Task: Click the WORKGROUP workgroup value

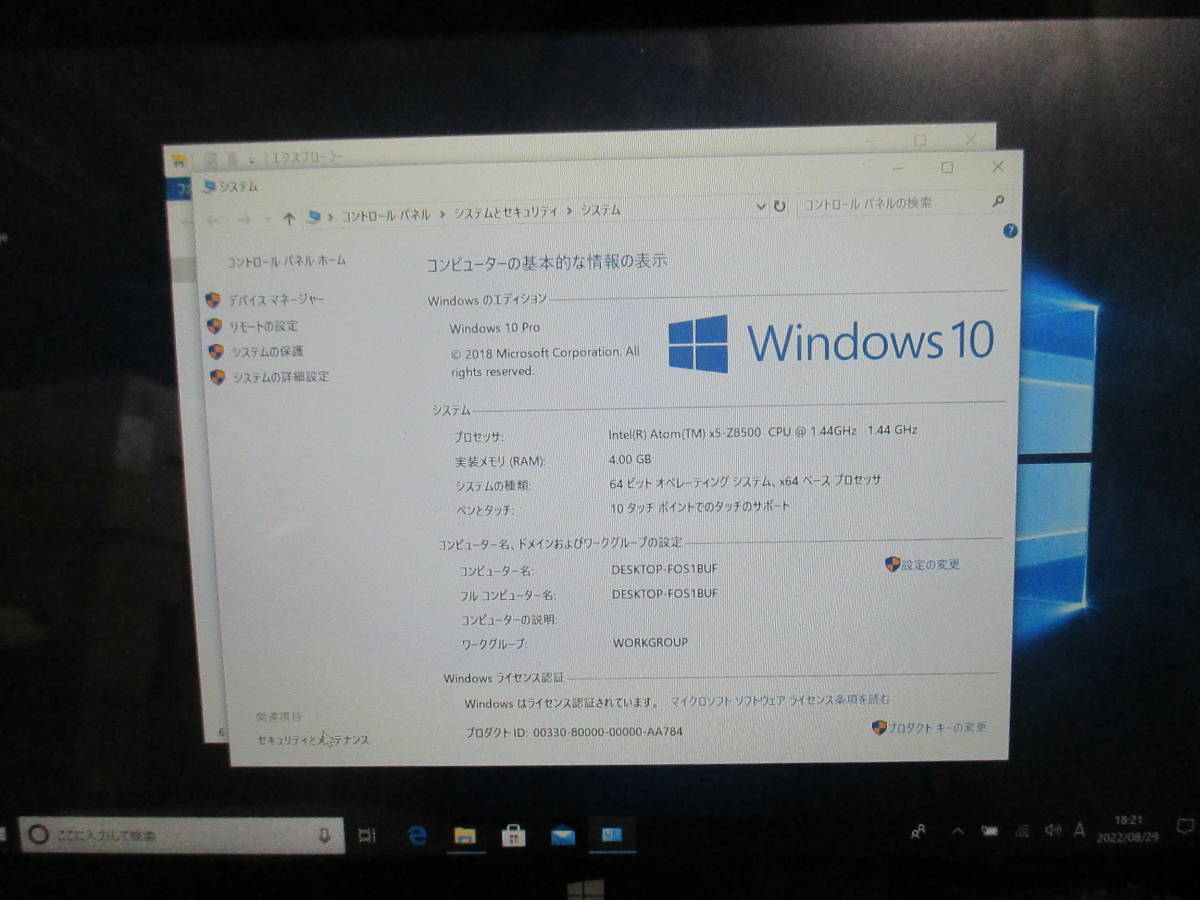Action: (x=650, y=642)
